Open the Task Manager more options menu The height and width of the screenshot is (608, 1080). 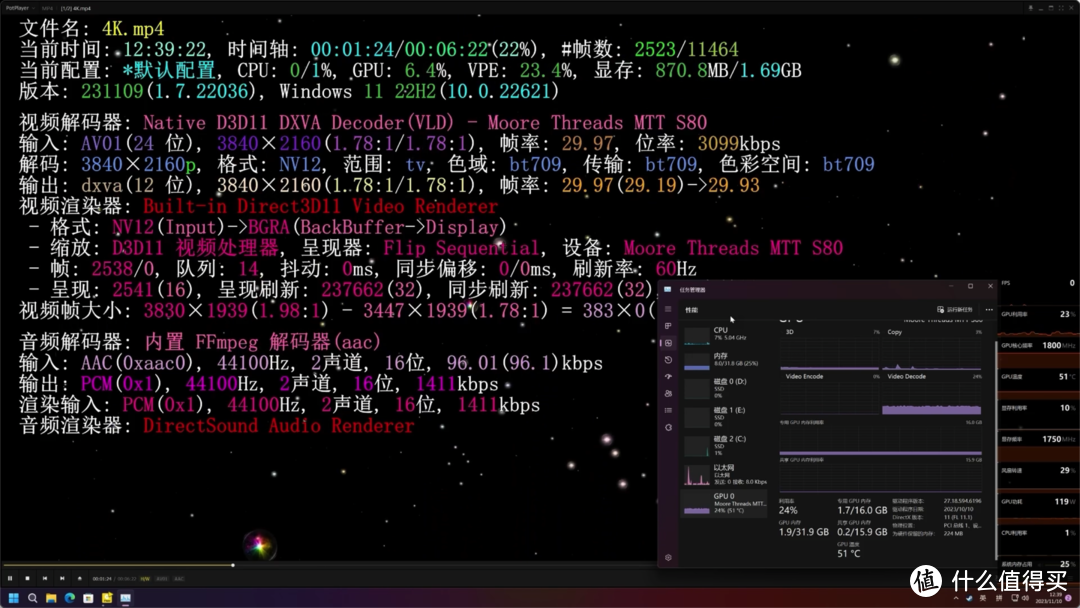989,310
